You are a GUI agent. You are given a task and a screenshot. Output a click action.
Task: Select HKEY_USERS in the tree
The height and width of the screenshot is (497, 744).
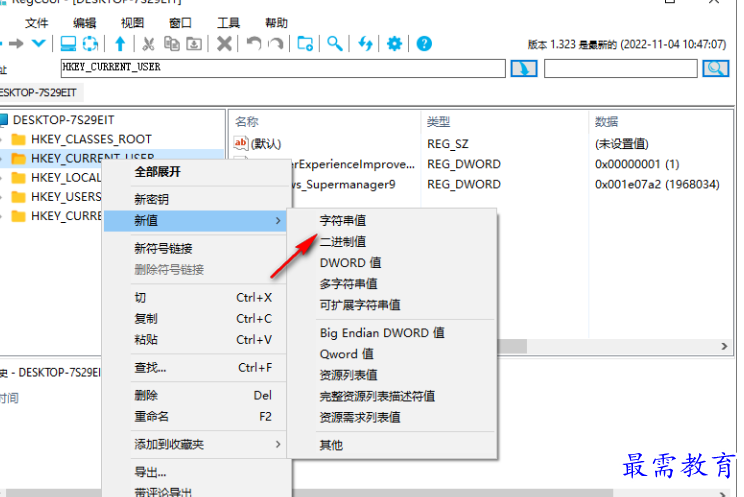pos(66,197)
